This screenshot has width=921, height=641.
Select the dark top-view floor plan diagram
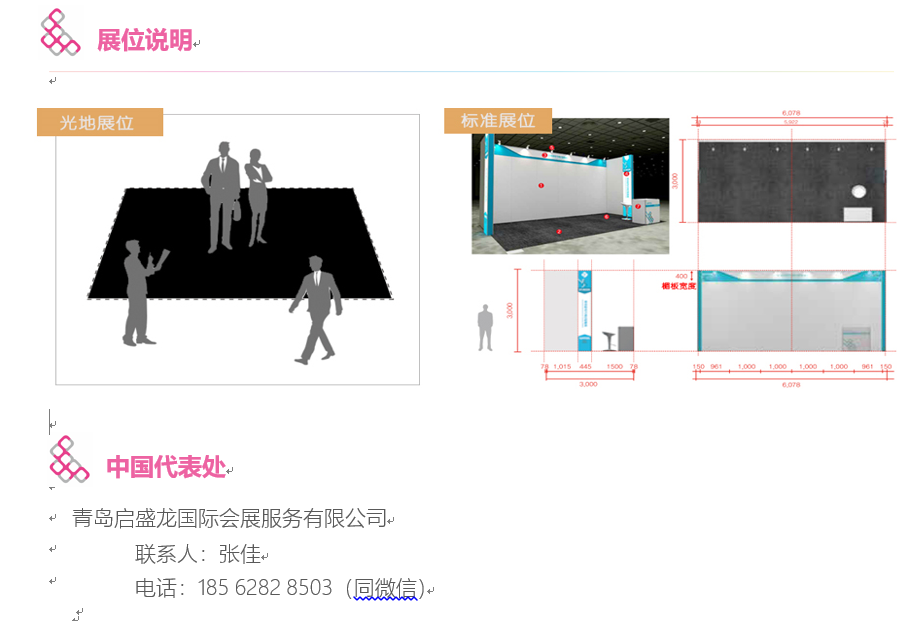pyautogui.click(x=791, y=180)
